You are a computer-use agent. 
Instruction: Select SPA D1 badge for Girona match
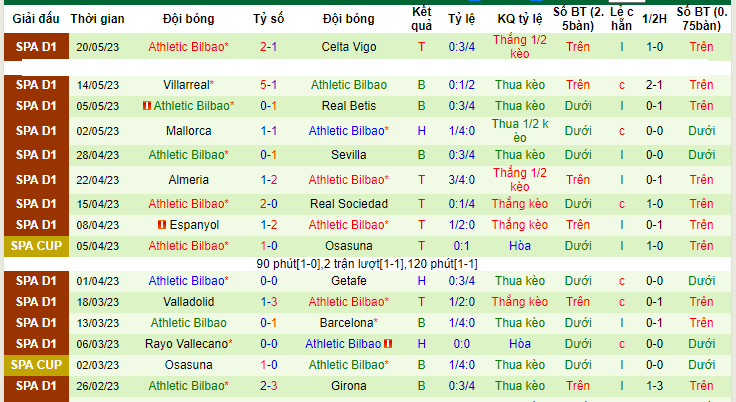click(36, 386)
